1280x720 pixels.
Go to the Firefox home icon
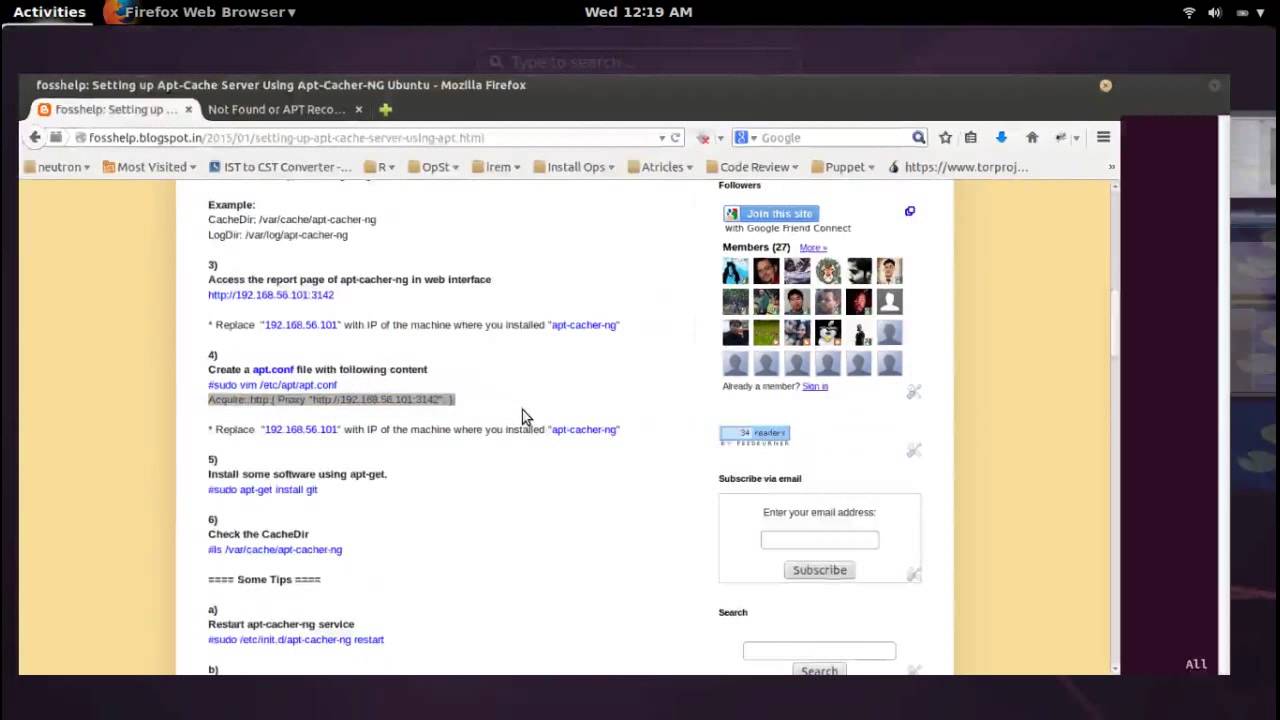[x=1032, y=138]
